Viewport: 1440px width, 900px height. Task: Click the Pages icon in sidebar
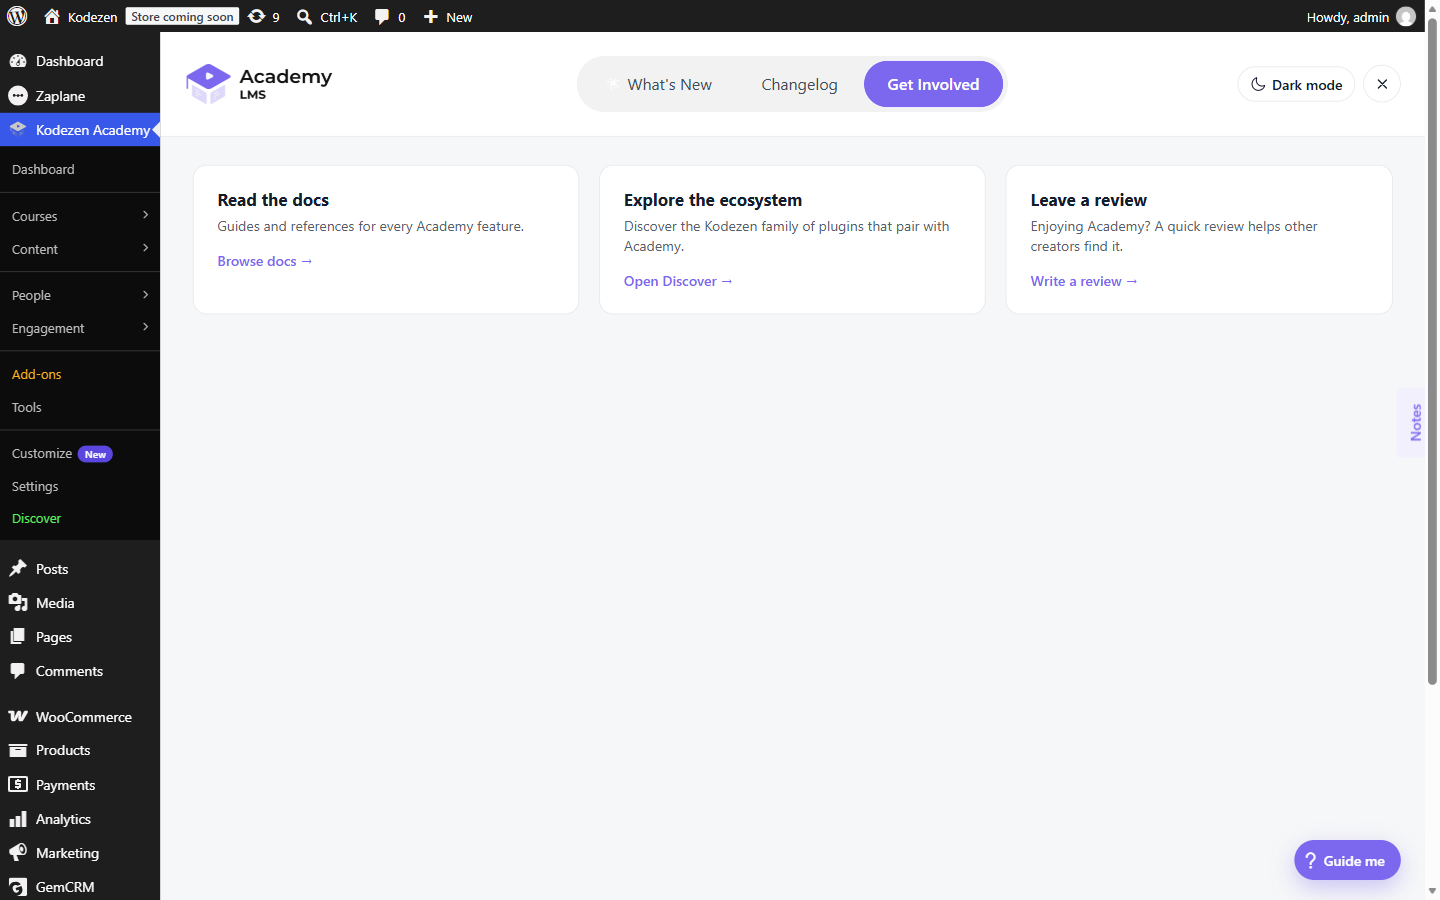(x=18, y=637)
